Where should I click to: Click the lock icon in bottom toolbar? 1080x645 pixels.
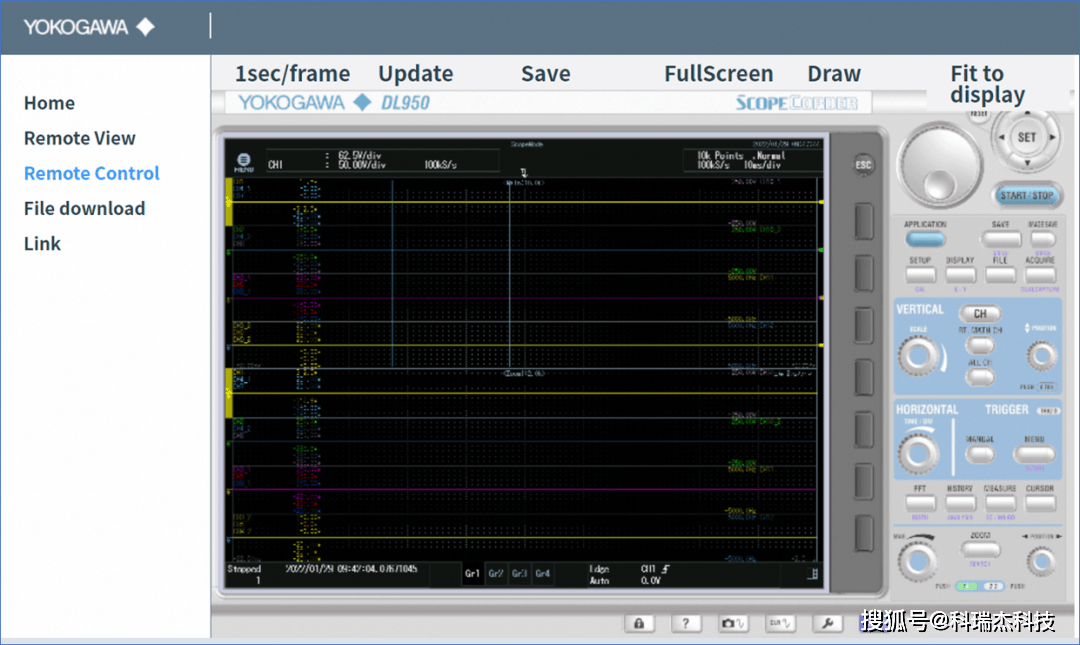[x=639, y=623]
